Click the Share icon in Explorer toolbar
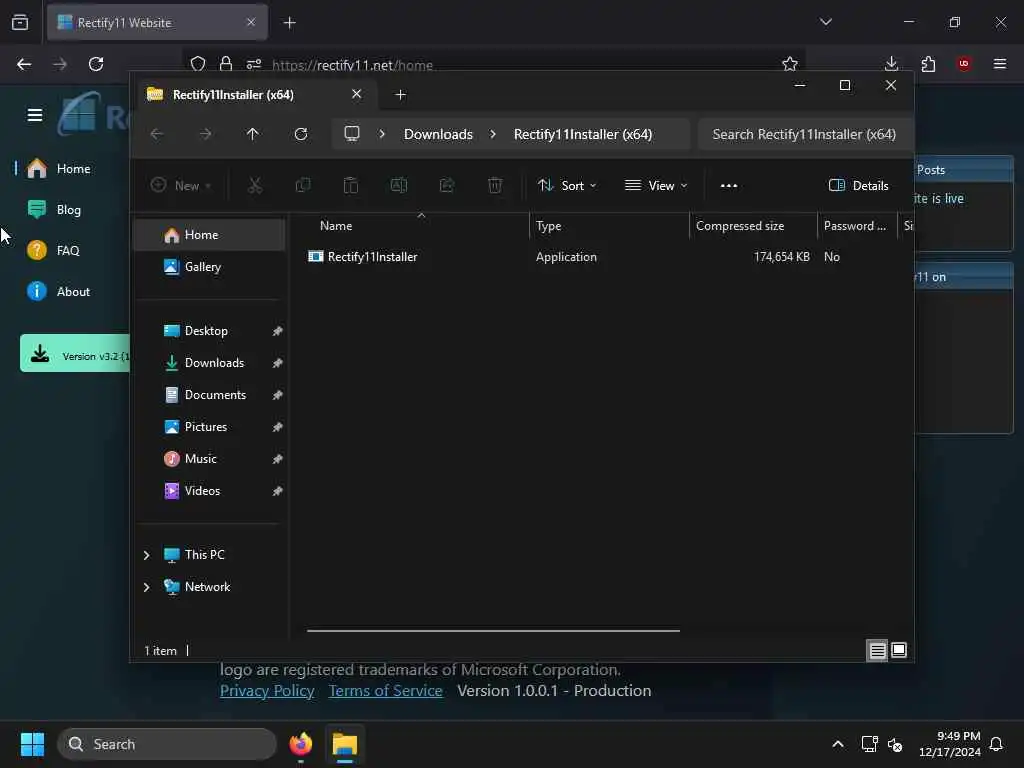This screenshot has width=1024, height=768. [x=447, y=185]
